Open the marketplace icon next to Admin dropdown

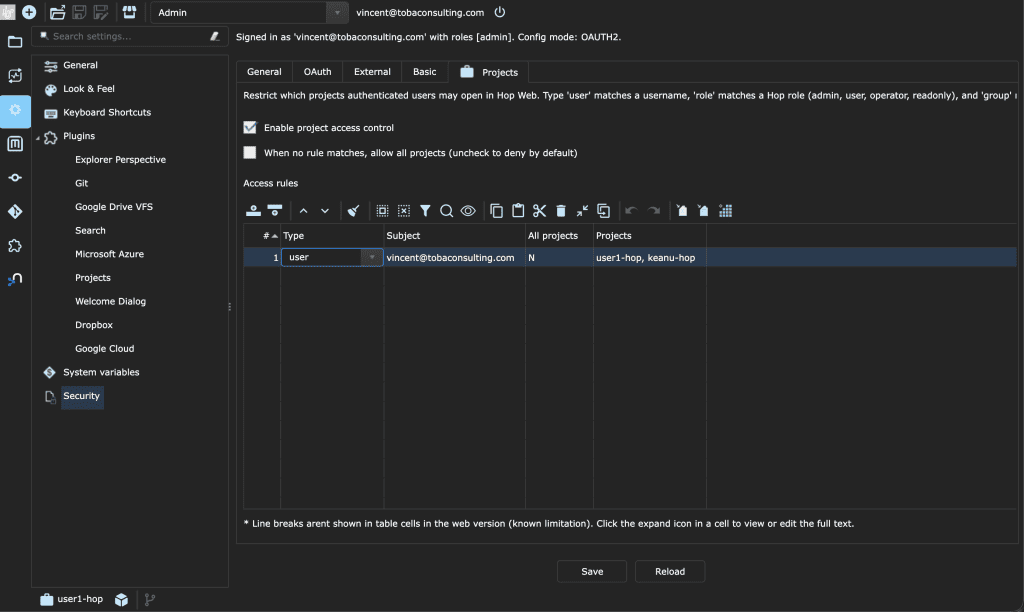tap(129, 12)
